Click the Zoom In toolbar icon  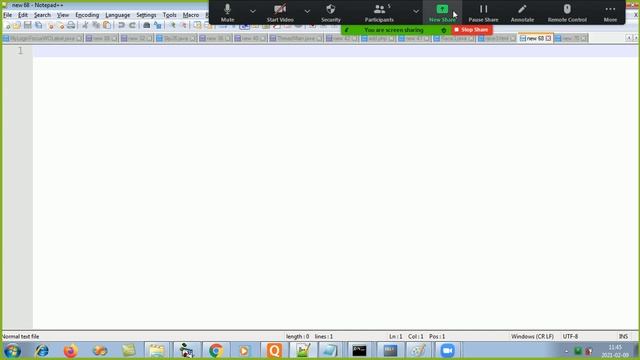[172, 26]
